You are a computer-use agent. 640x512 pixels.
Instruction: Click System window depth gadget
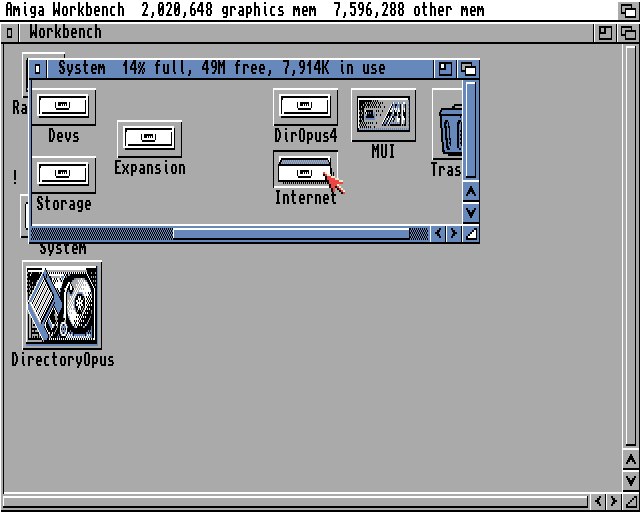point(468,69)
